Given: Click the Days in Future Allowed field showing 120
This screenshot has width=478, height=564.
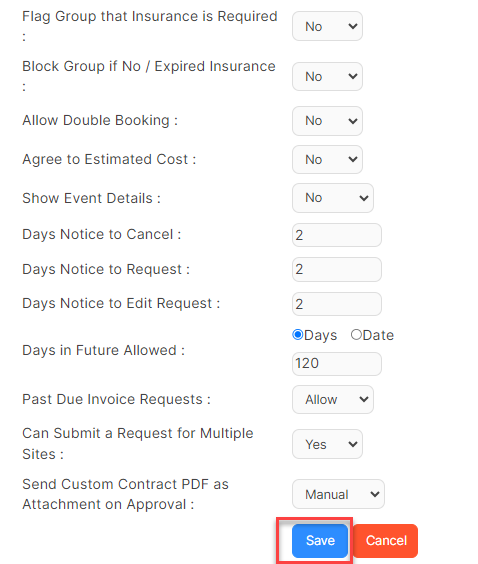Looking at the screenshot, I should pos(337,364).
